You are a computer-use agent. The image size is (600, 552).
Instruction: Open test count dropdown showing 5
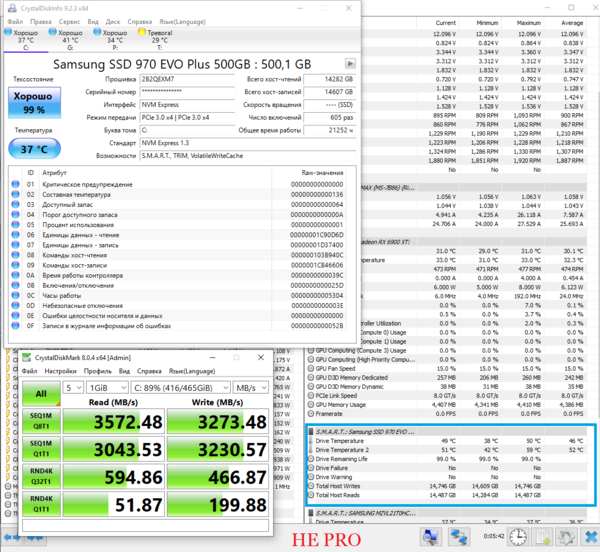[x=73, y=388]
